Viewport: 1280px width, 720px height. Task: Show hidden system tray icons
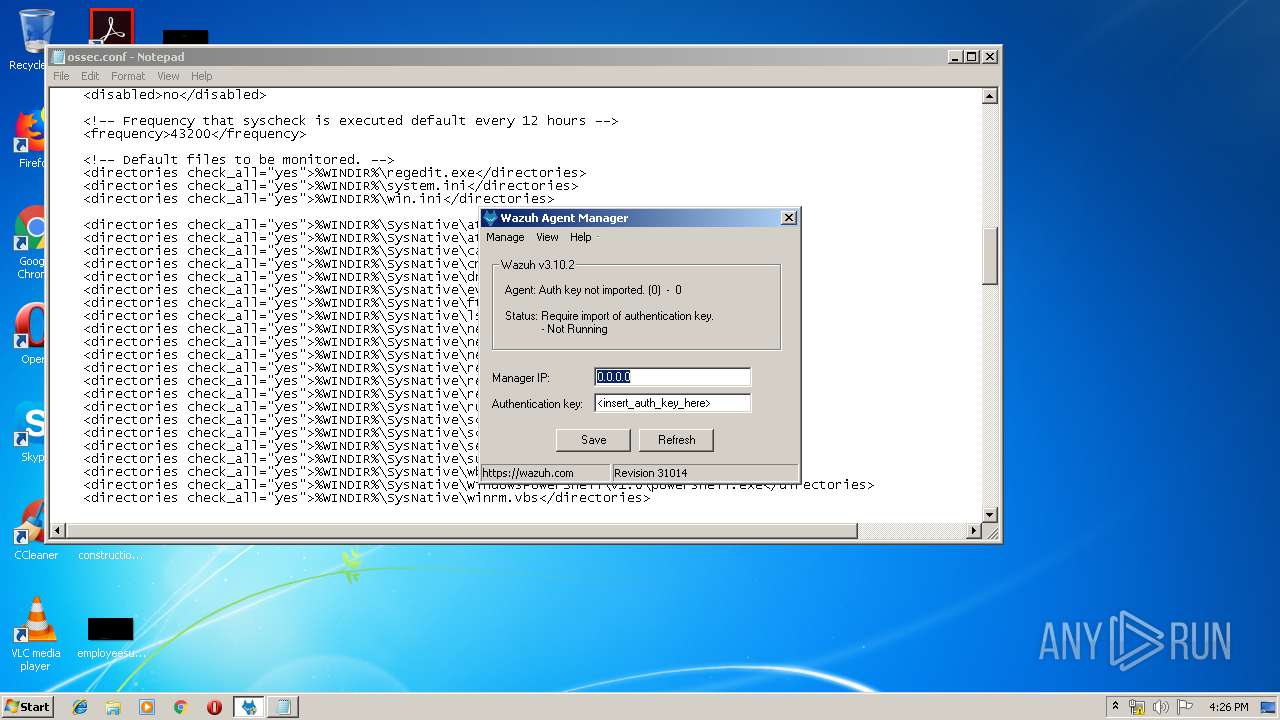pos(1115,706)
